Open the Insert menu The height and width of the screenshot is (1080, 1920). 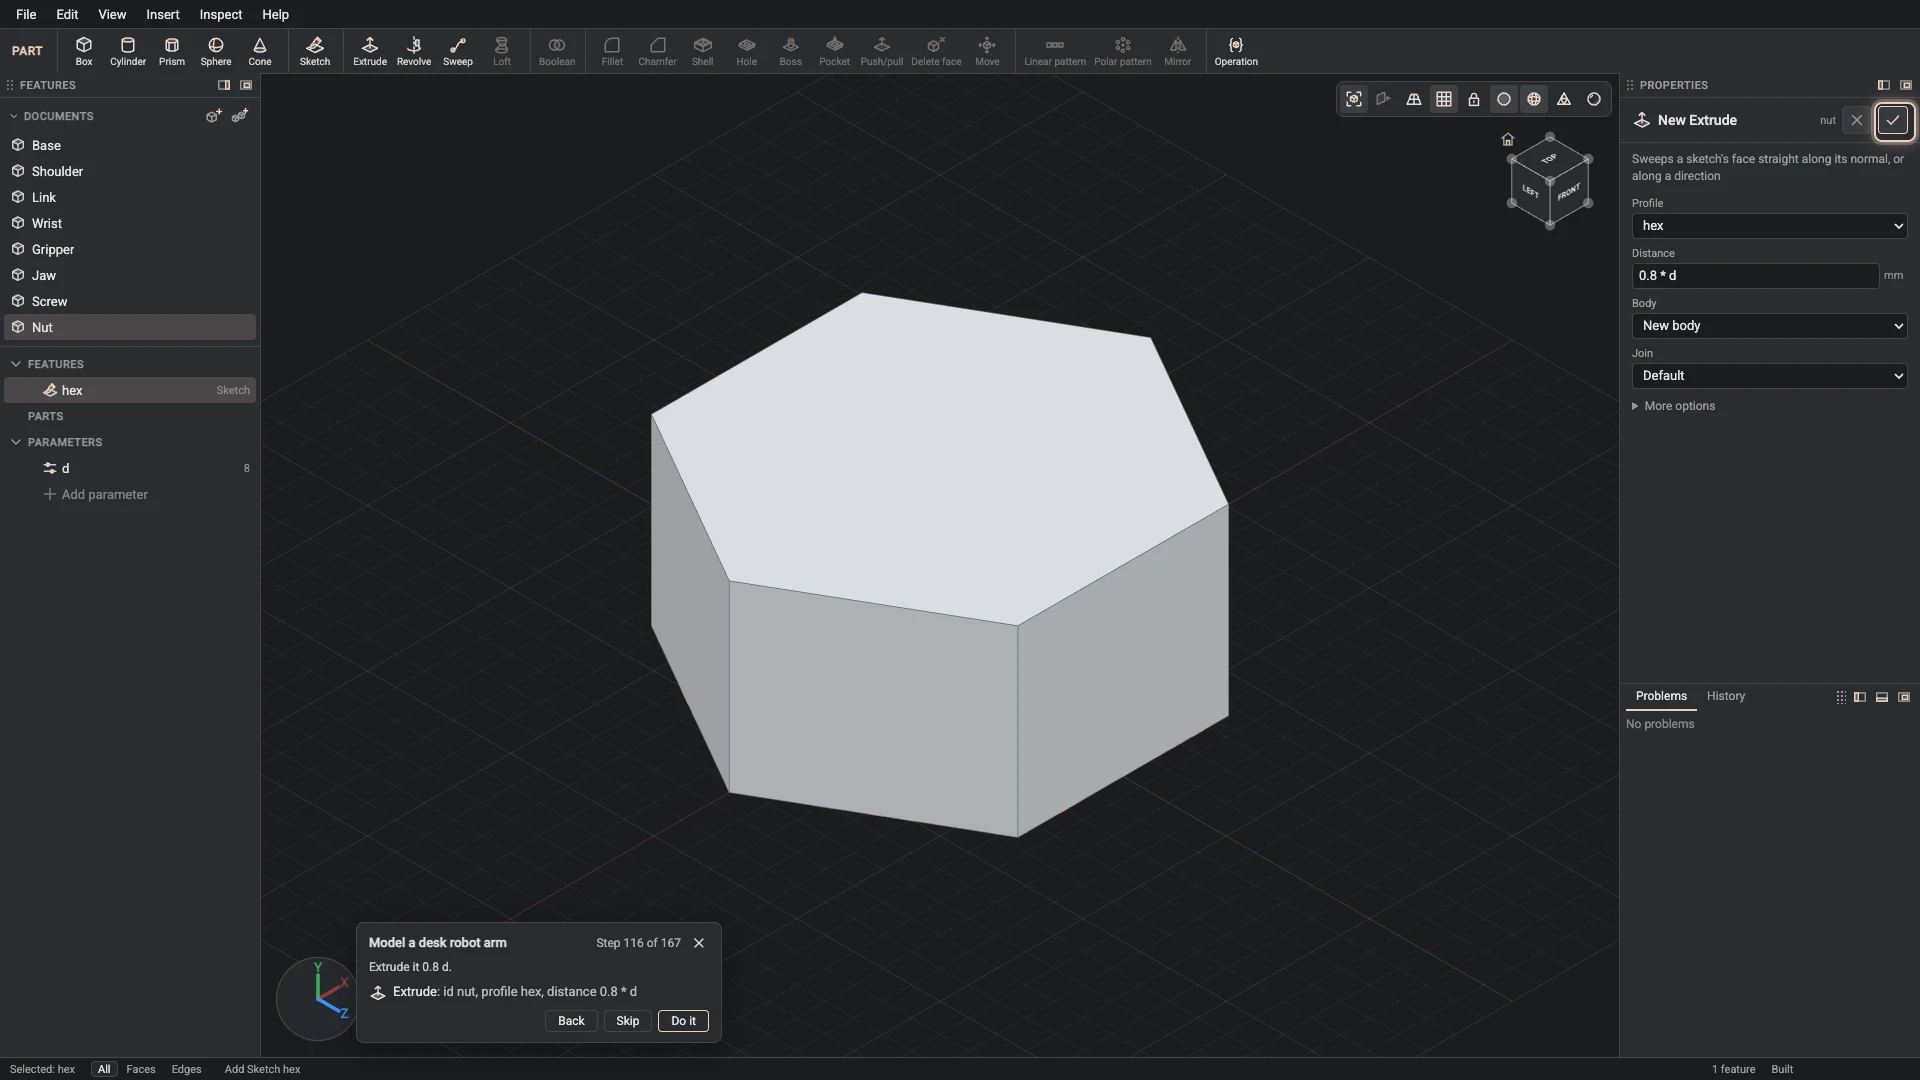[163, 14]
